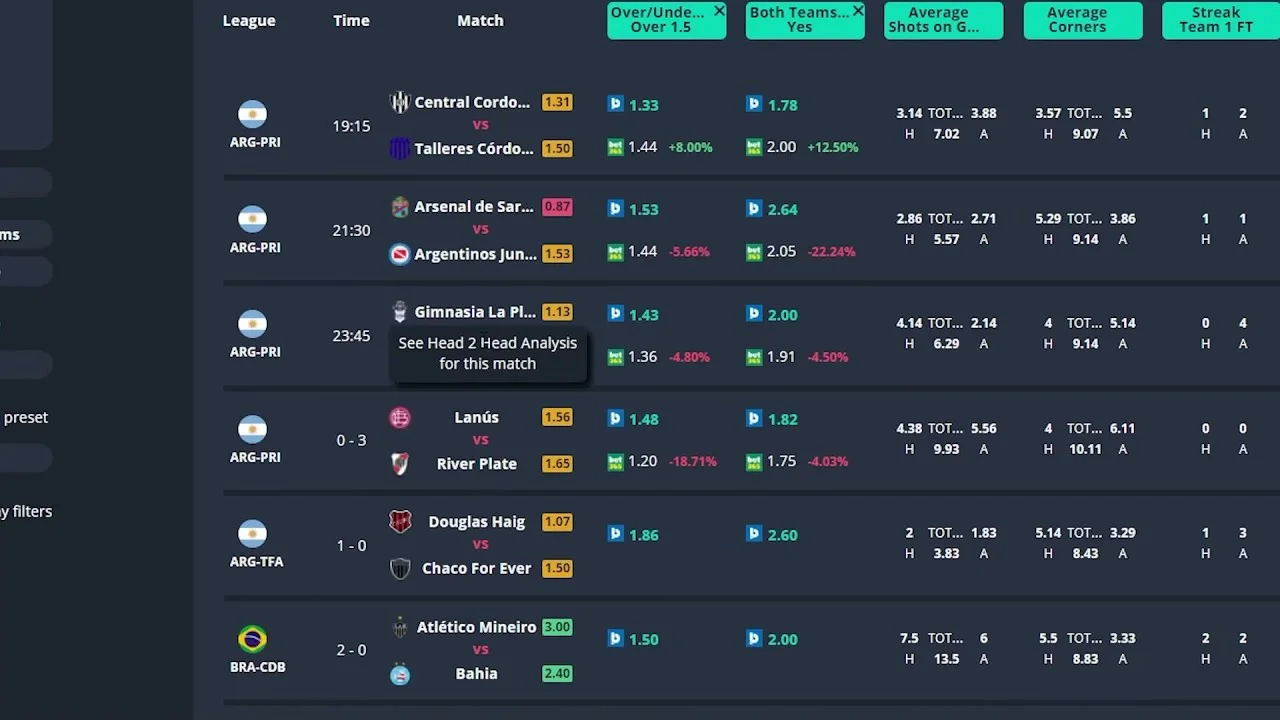
Task: Click the Arsenal de Sarandí crest icon
Action: point(400,207)
